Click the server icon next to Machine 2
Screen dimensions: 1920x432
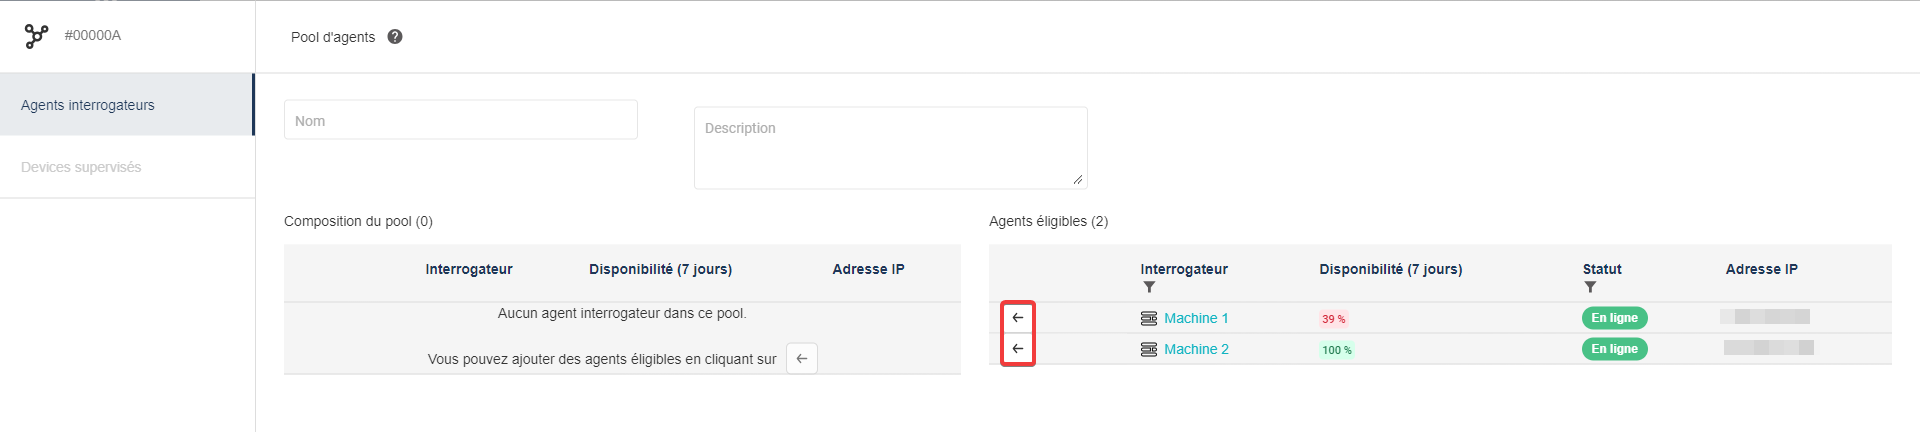[1149, 349]
